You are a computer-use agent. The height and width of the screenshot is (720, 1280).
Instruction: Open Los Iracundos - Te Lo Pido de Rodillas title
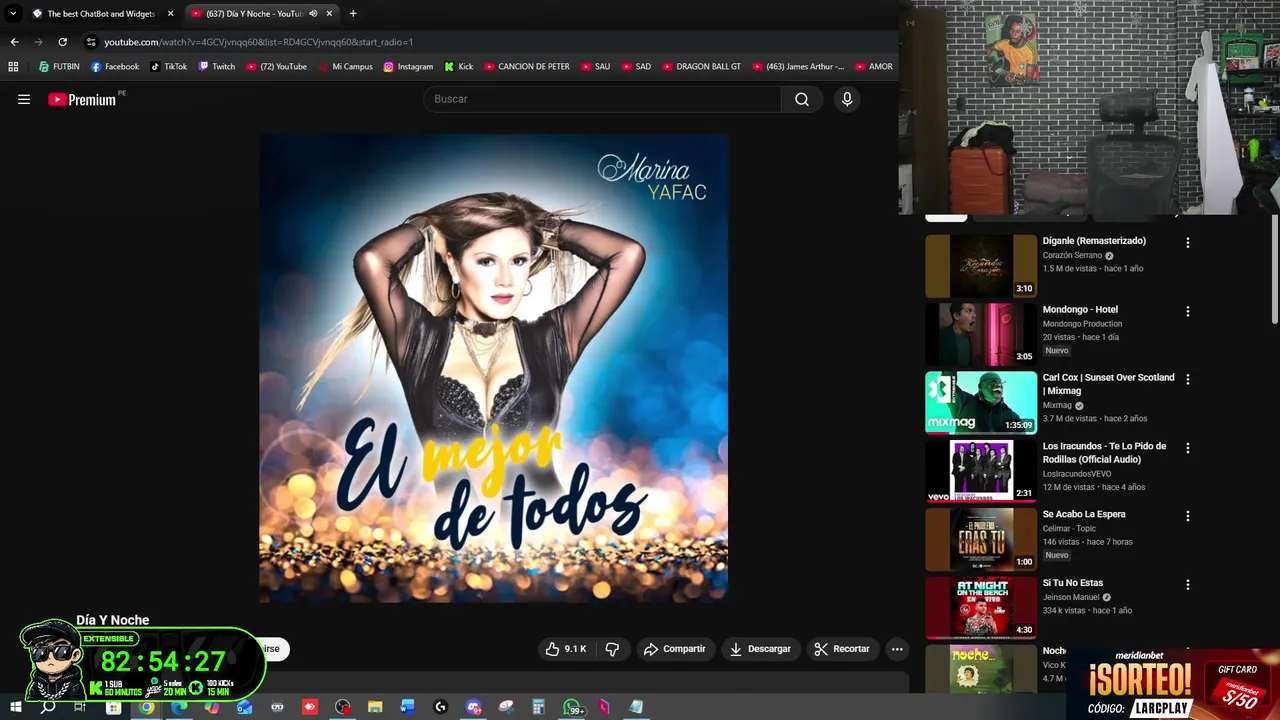pyautogui.click(x=1104, y=453)
